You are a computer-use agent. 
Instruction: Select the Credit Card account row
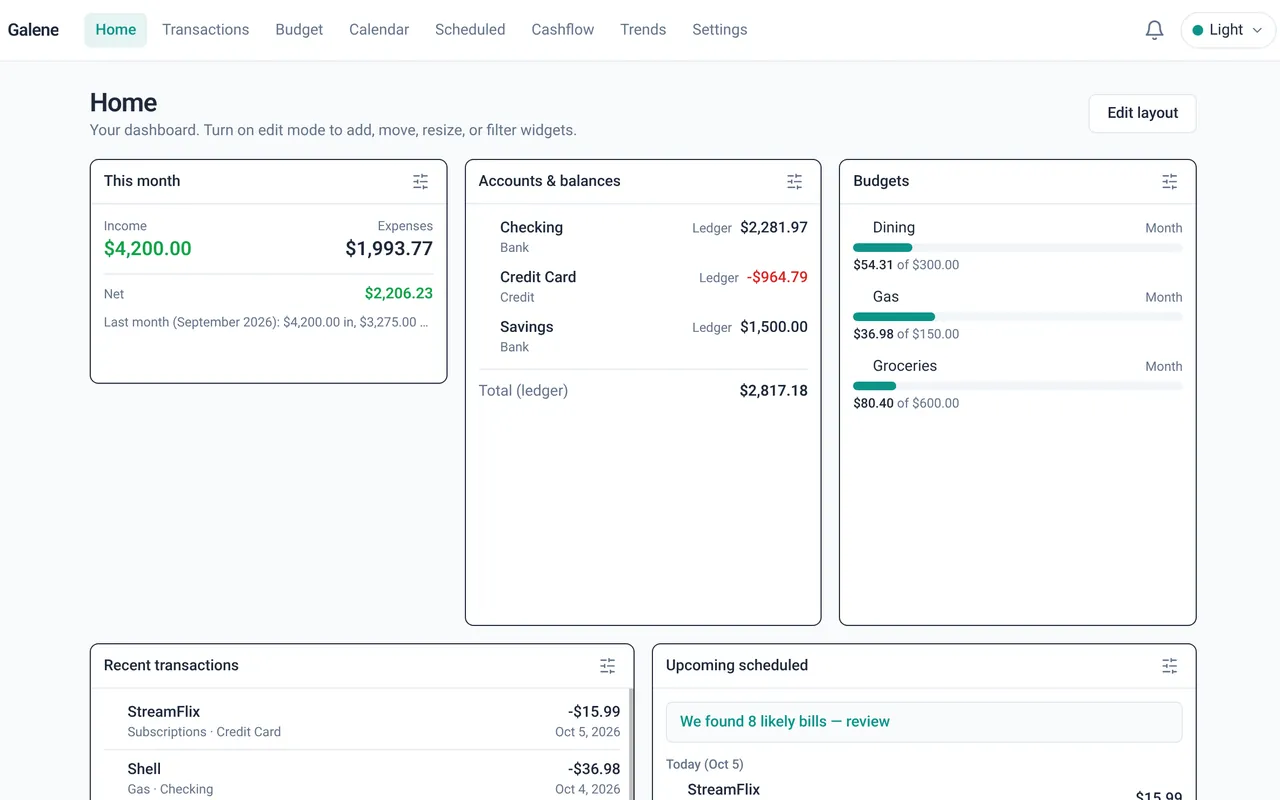pyautogui.click(x=643, y=287)
